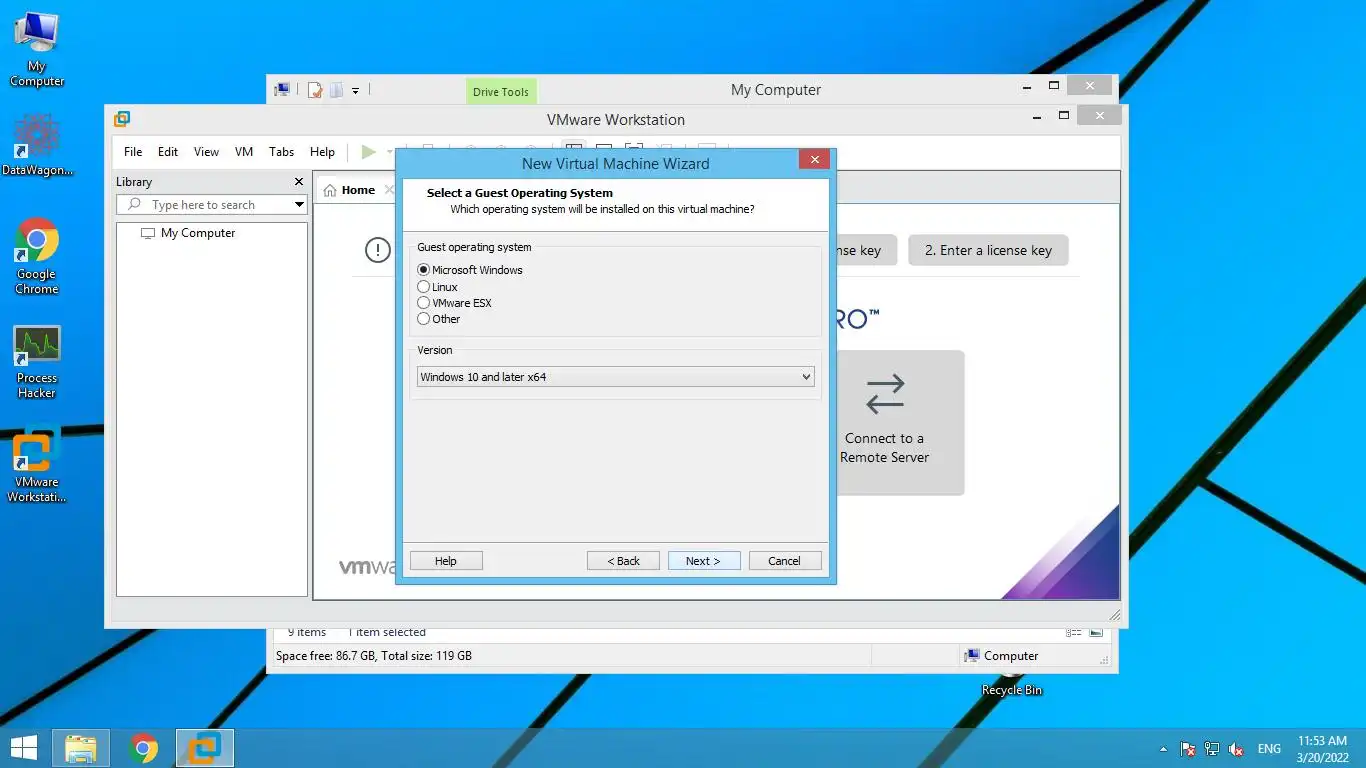Select the Linux guest operating system option
Image resolution: width=1366 pixels, height=768 pixels.
(424, 287)
